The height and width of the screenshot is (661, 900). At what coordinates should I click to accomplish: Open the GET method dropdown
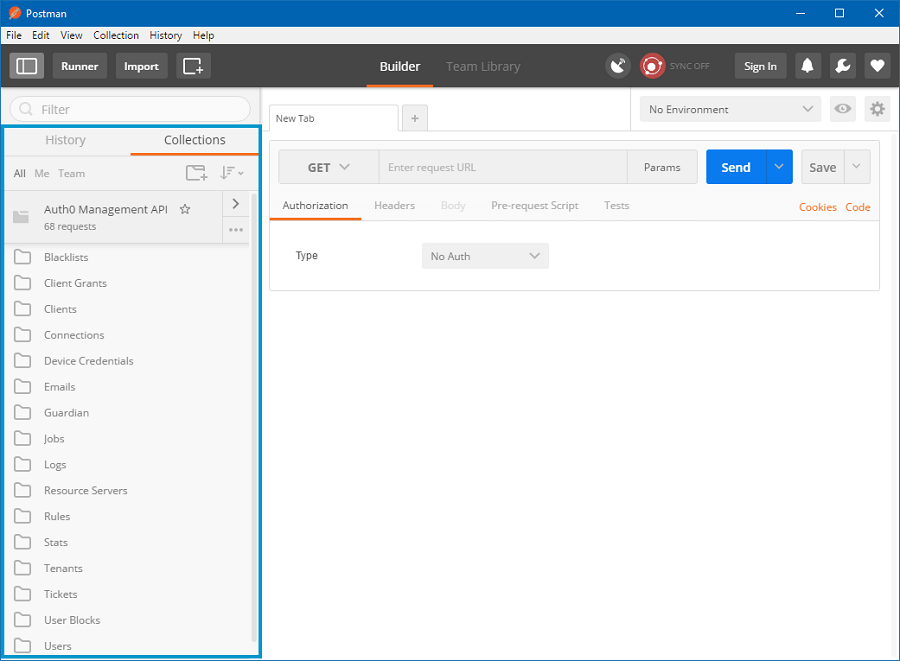point(327,166)
